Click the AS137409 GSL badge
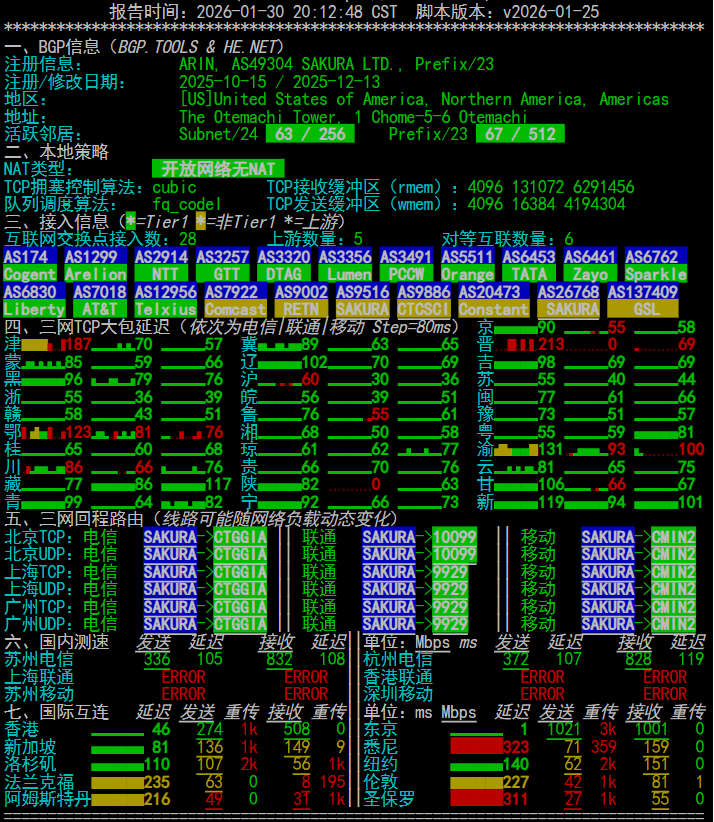 643,300
